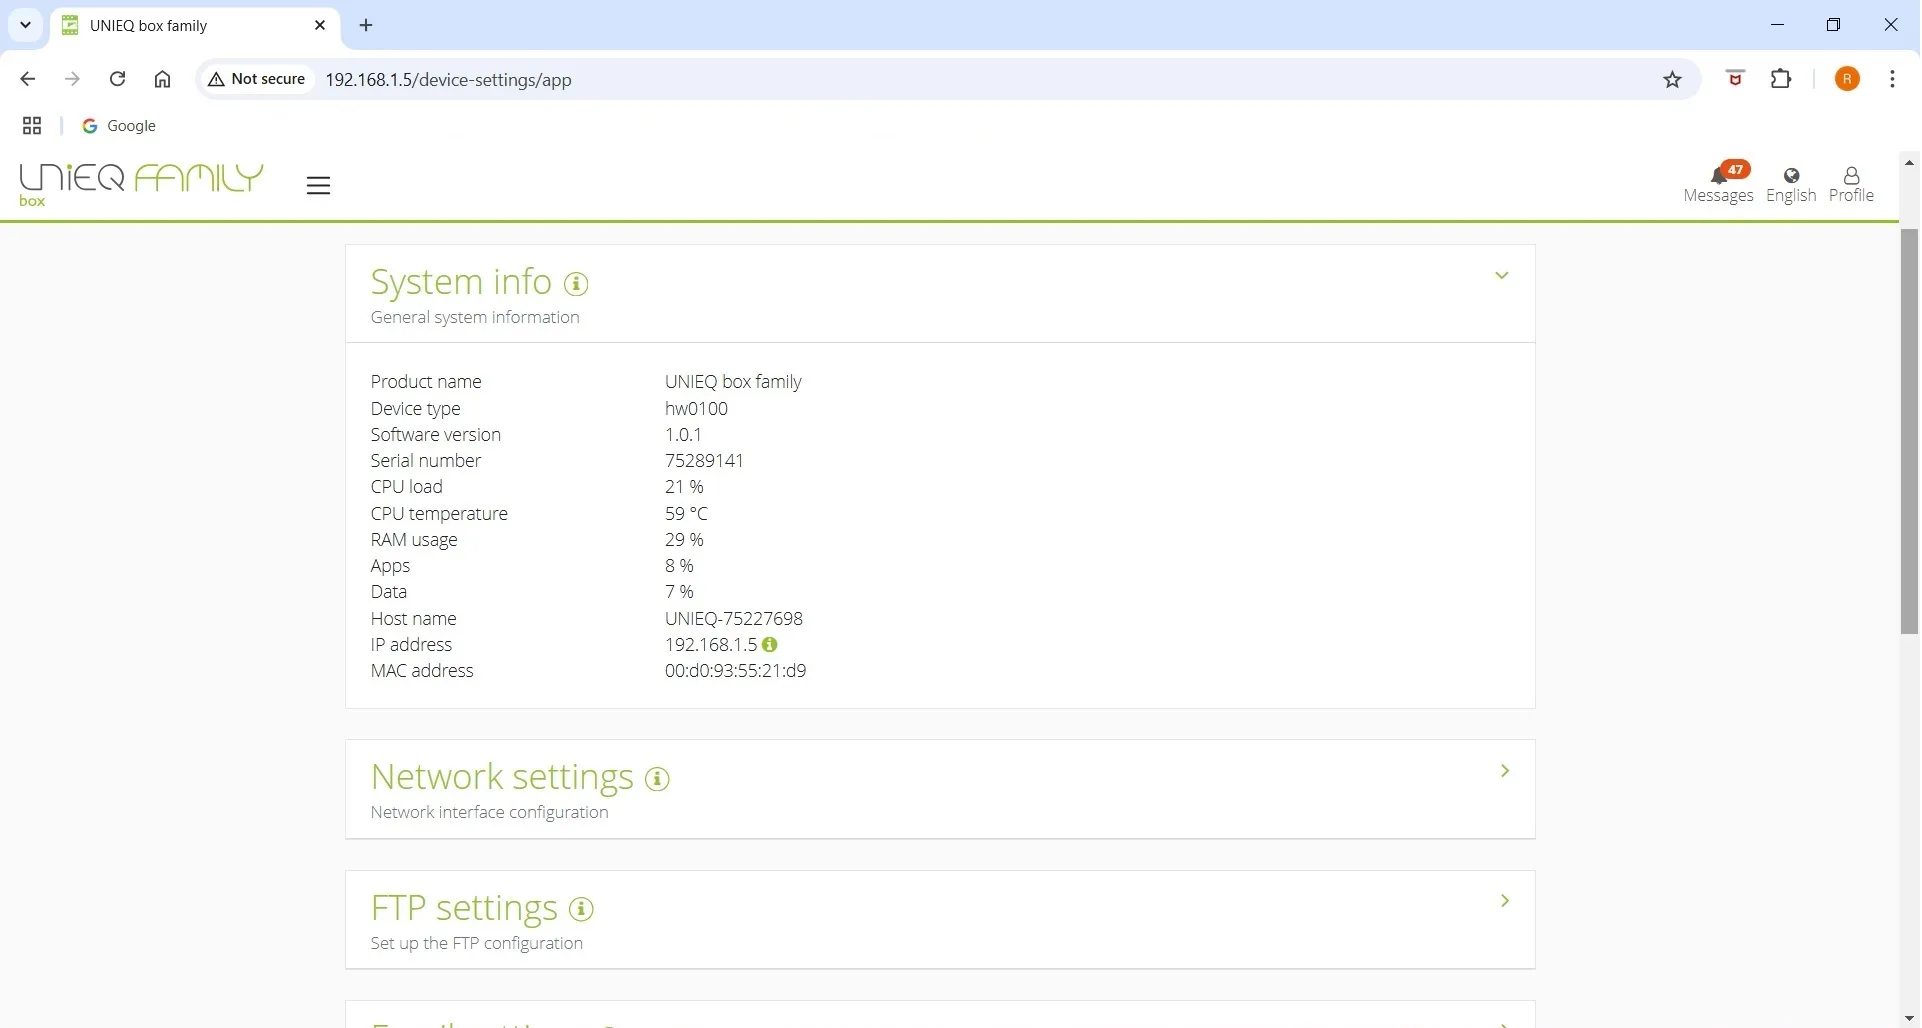Click the Network settings info icon

658,780
